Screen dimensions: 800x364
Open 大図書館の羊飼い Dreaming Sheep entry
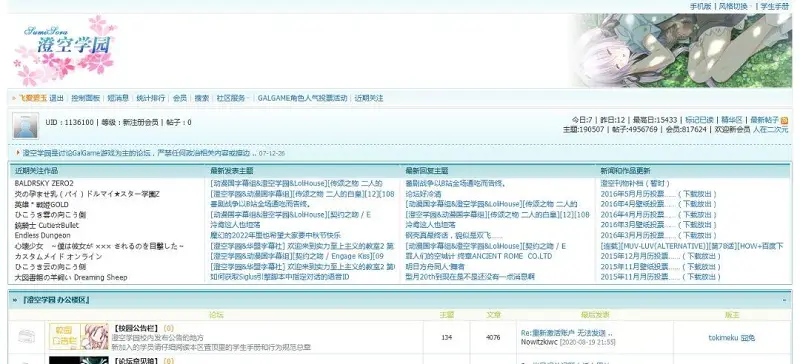click(x=71, y=277)
